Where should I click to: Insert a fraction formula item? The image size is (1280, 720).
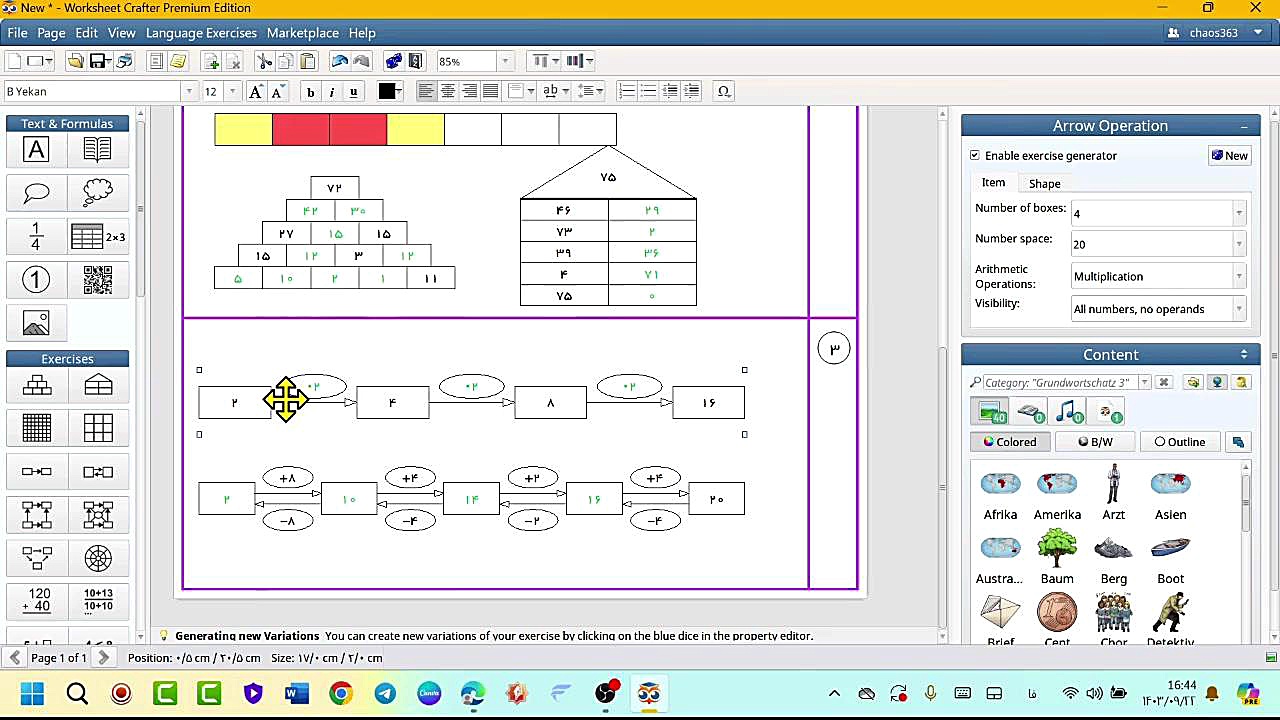pyautogui.click(x=36, y=237)
